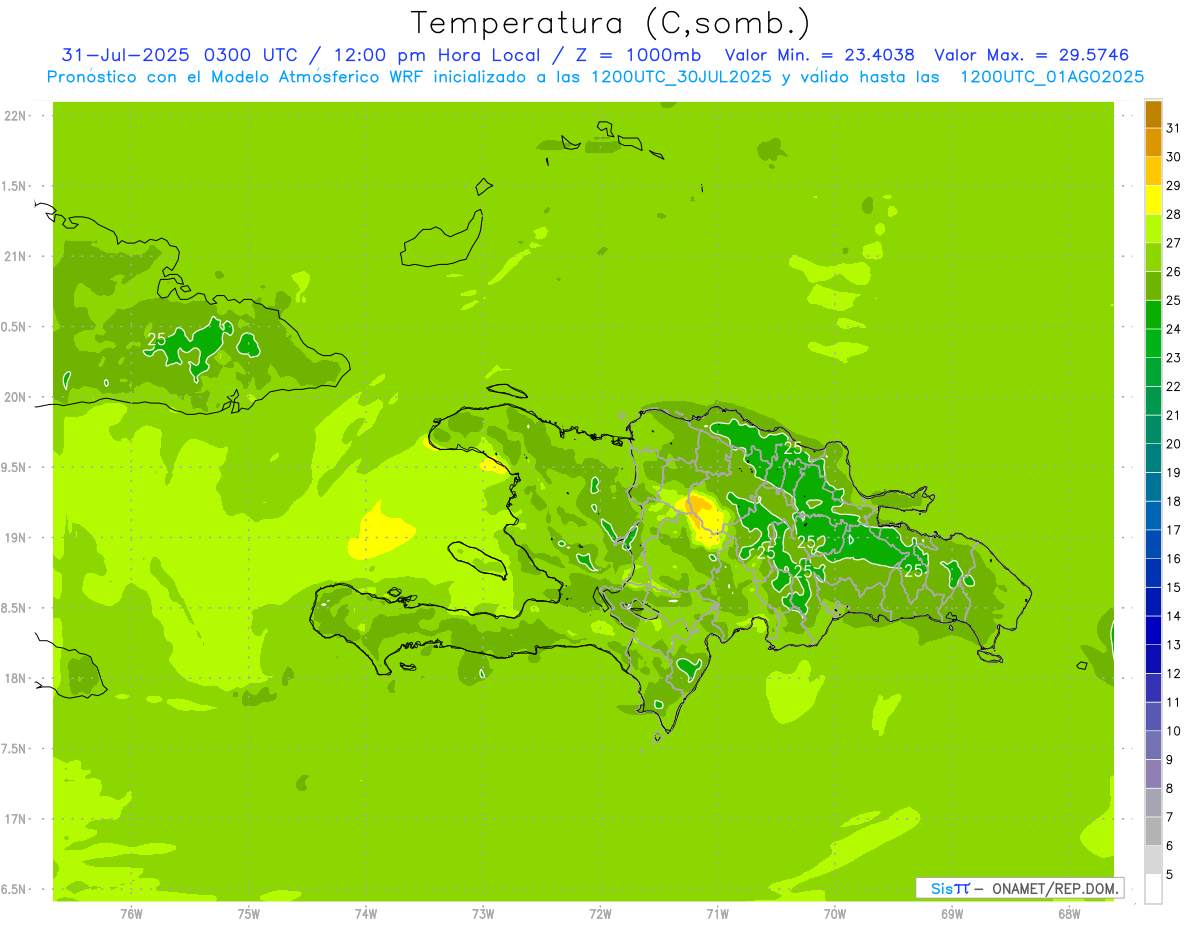Viewport: 1200px width, 927px height.
Task: Select the 68W longitude axis label
Action: pos(1069,914)
